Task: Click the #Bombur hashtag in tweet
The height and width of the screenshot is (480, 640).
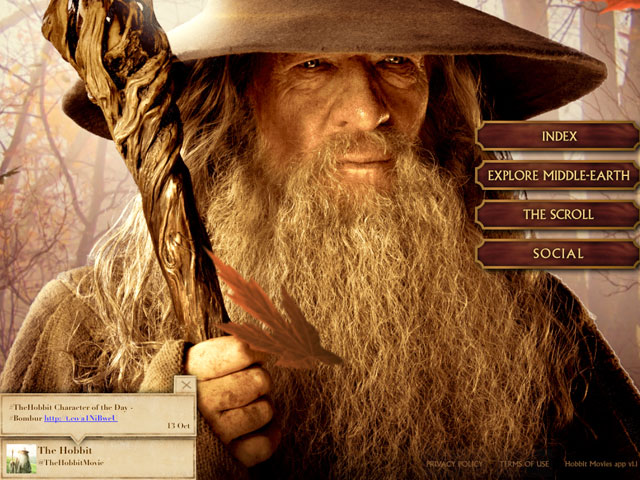Action: tap(23, 417)
